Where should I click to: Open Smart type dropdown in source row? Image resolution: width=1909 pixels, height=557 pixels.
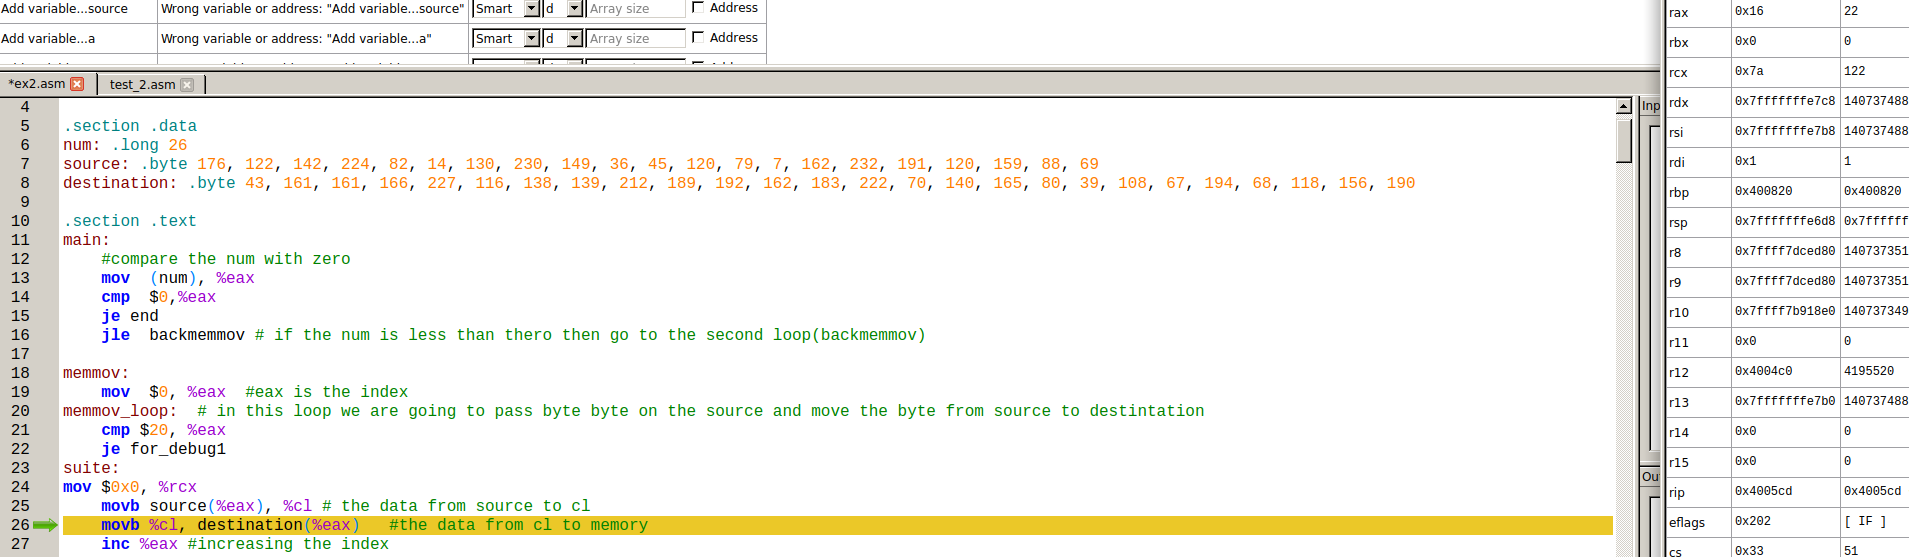[x=532, y=8]
